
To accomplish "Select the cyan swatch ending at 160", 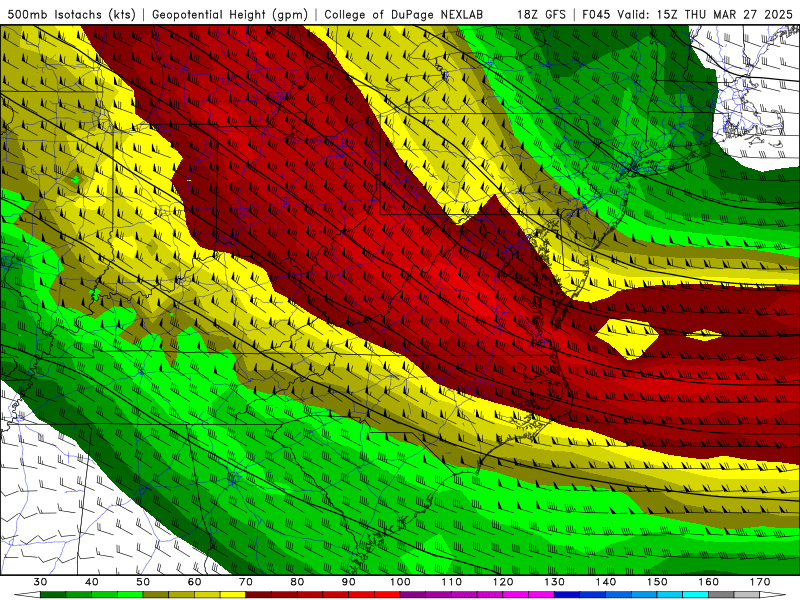I will 695,595.
